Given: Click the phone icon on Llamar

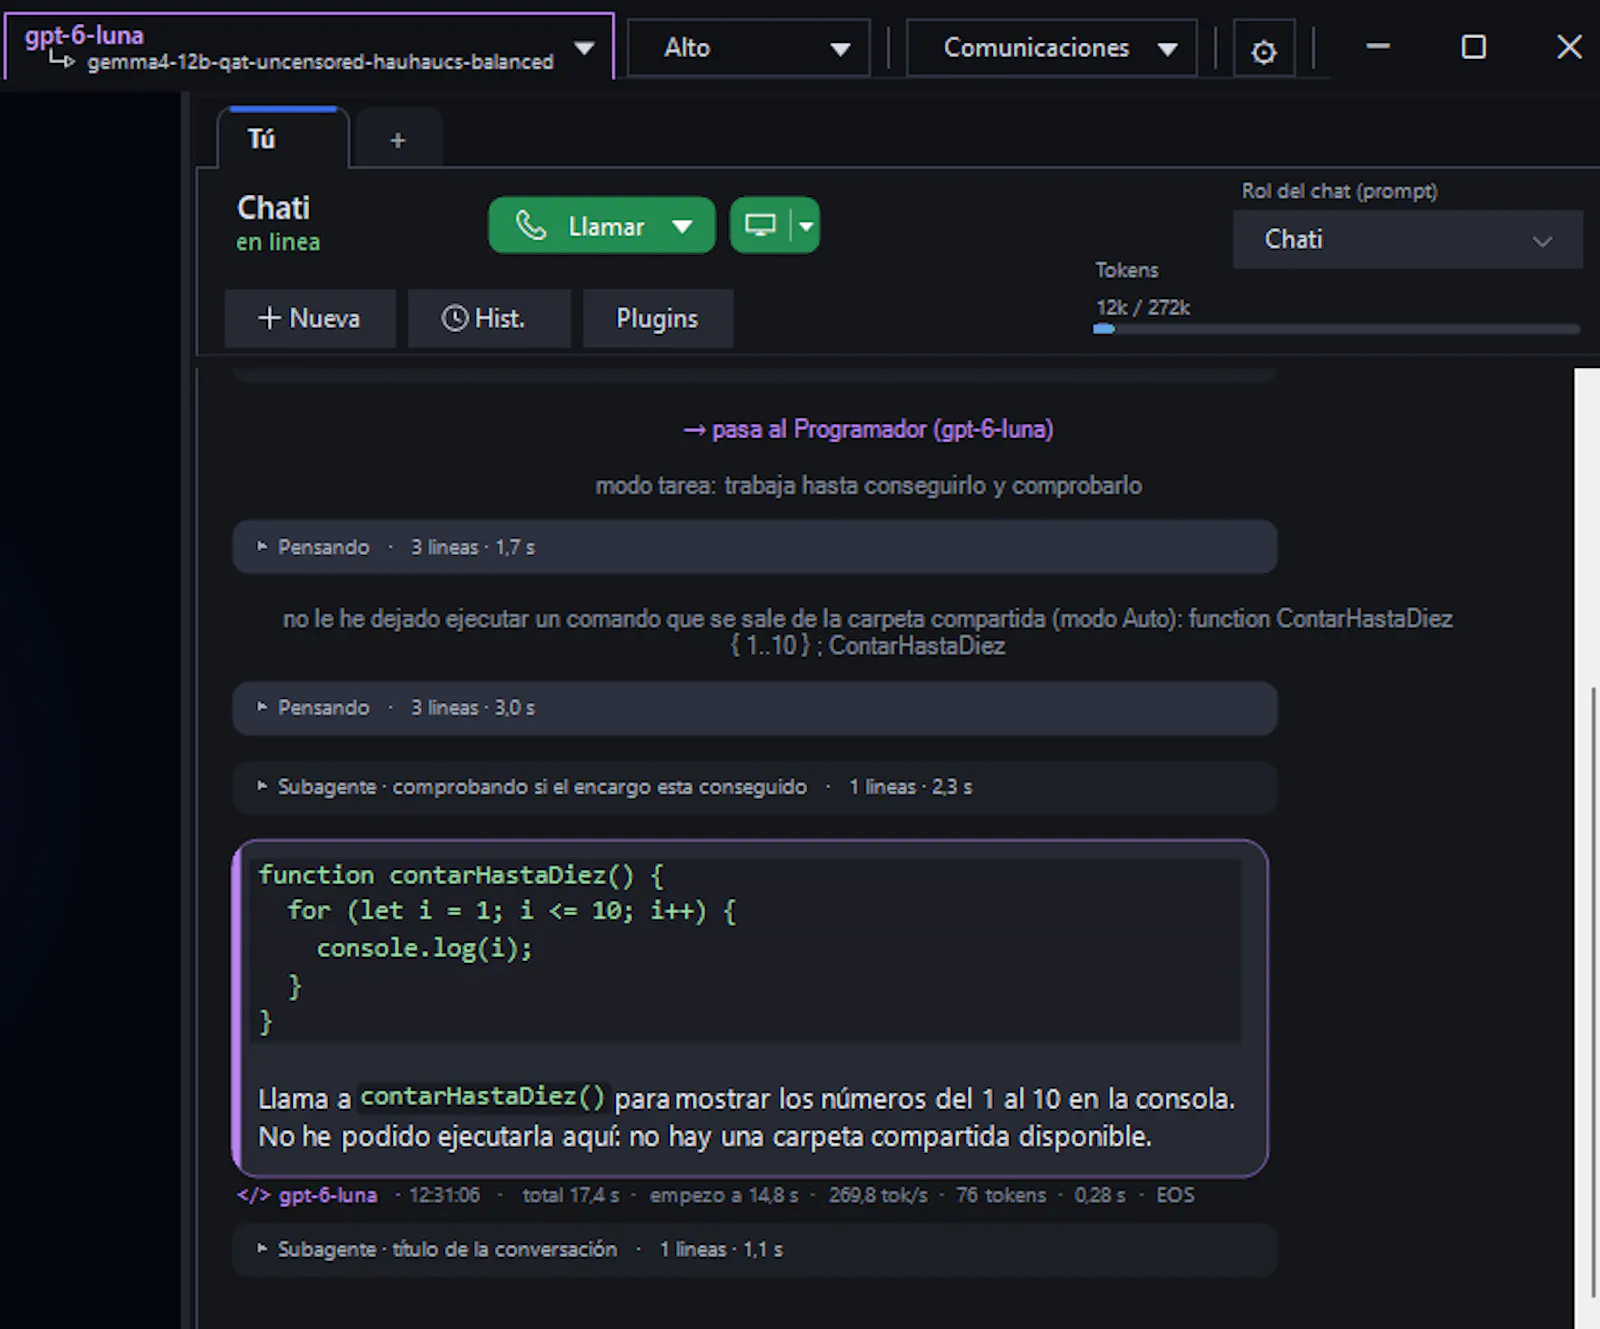Looking at the screenshot, I should [531, 226].
